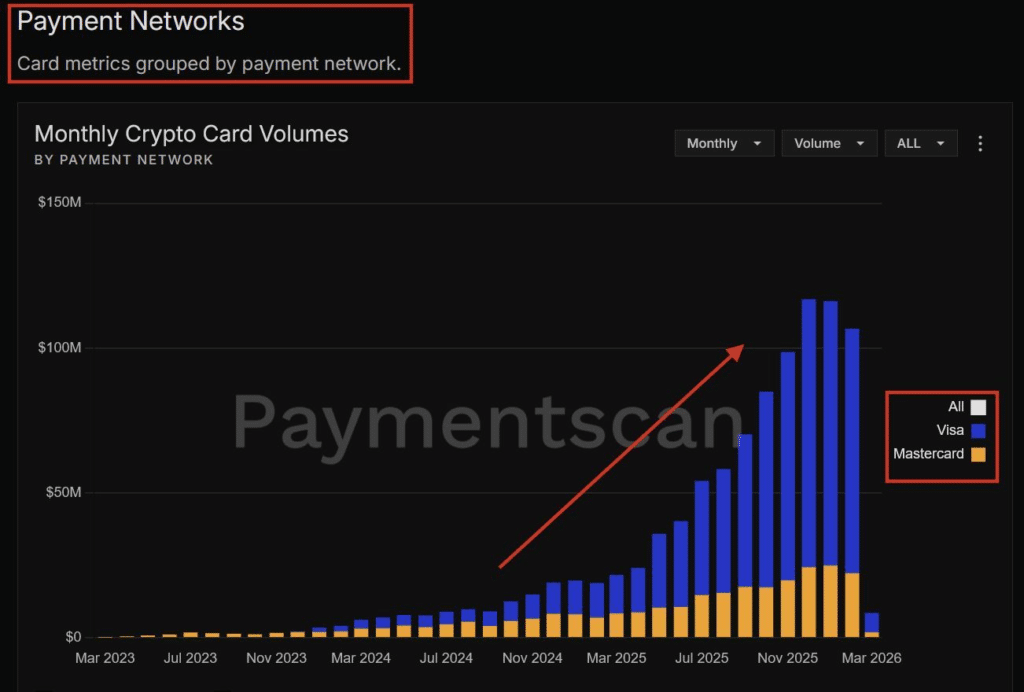Click the Mar 2023 axis label
Image resolution: width=1024 pixels, height=692 pixels.
click(104, 657)
